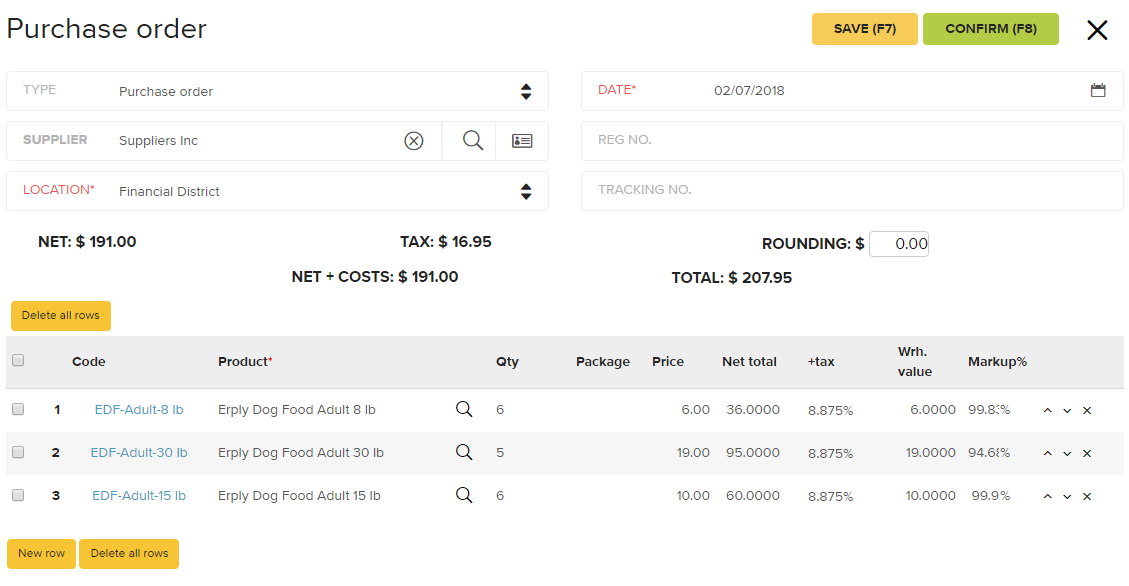Select the checkbox for row 3

[x=18, y=495]
